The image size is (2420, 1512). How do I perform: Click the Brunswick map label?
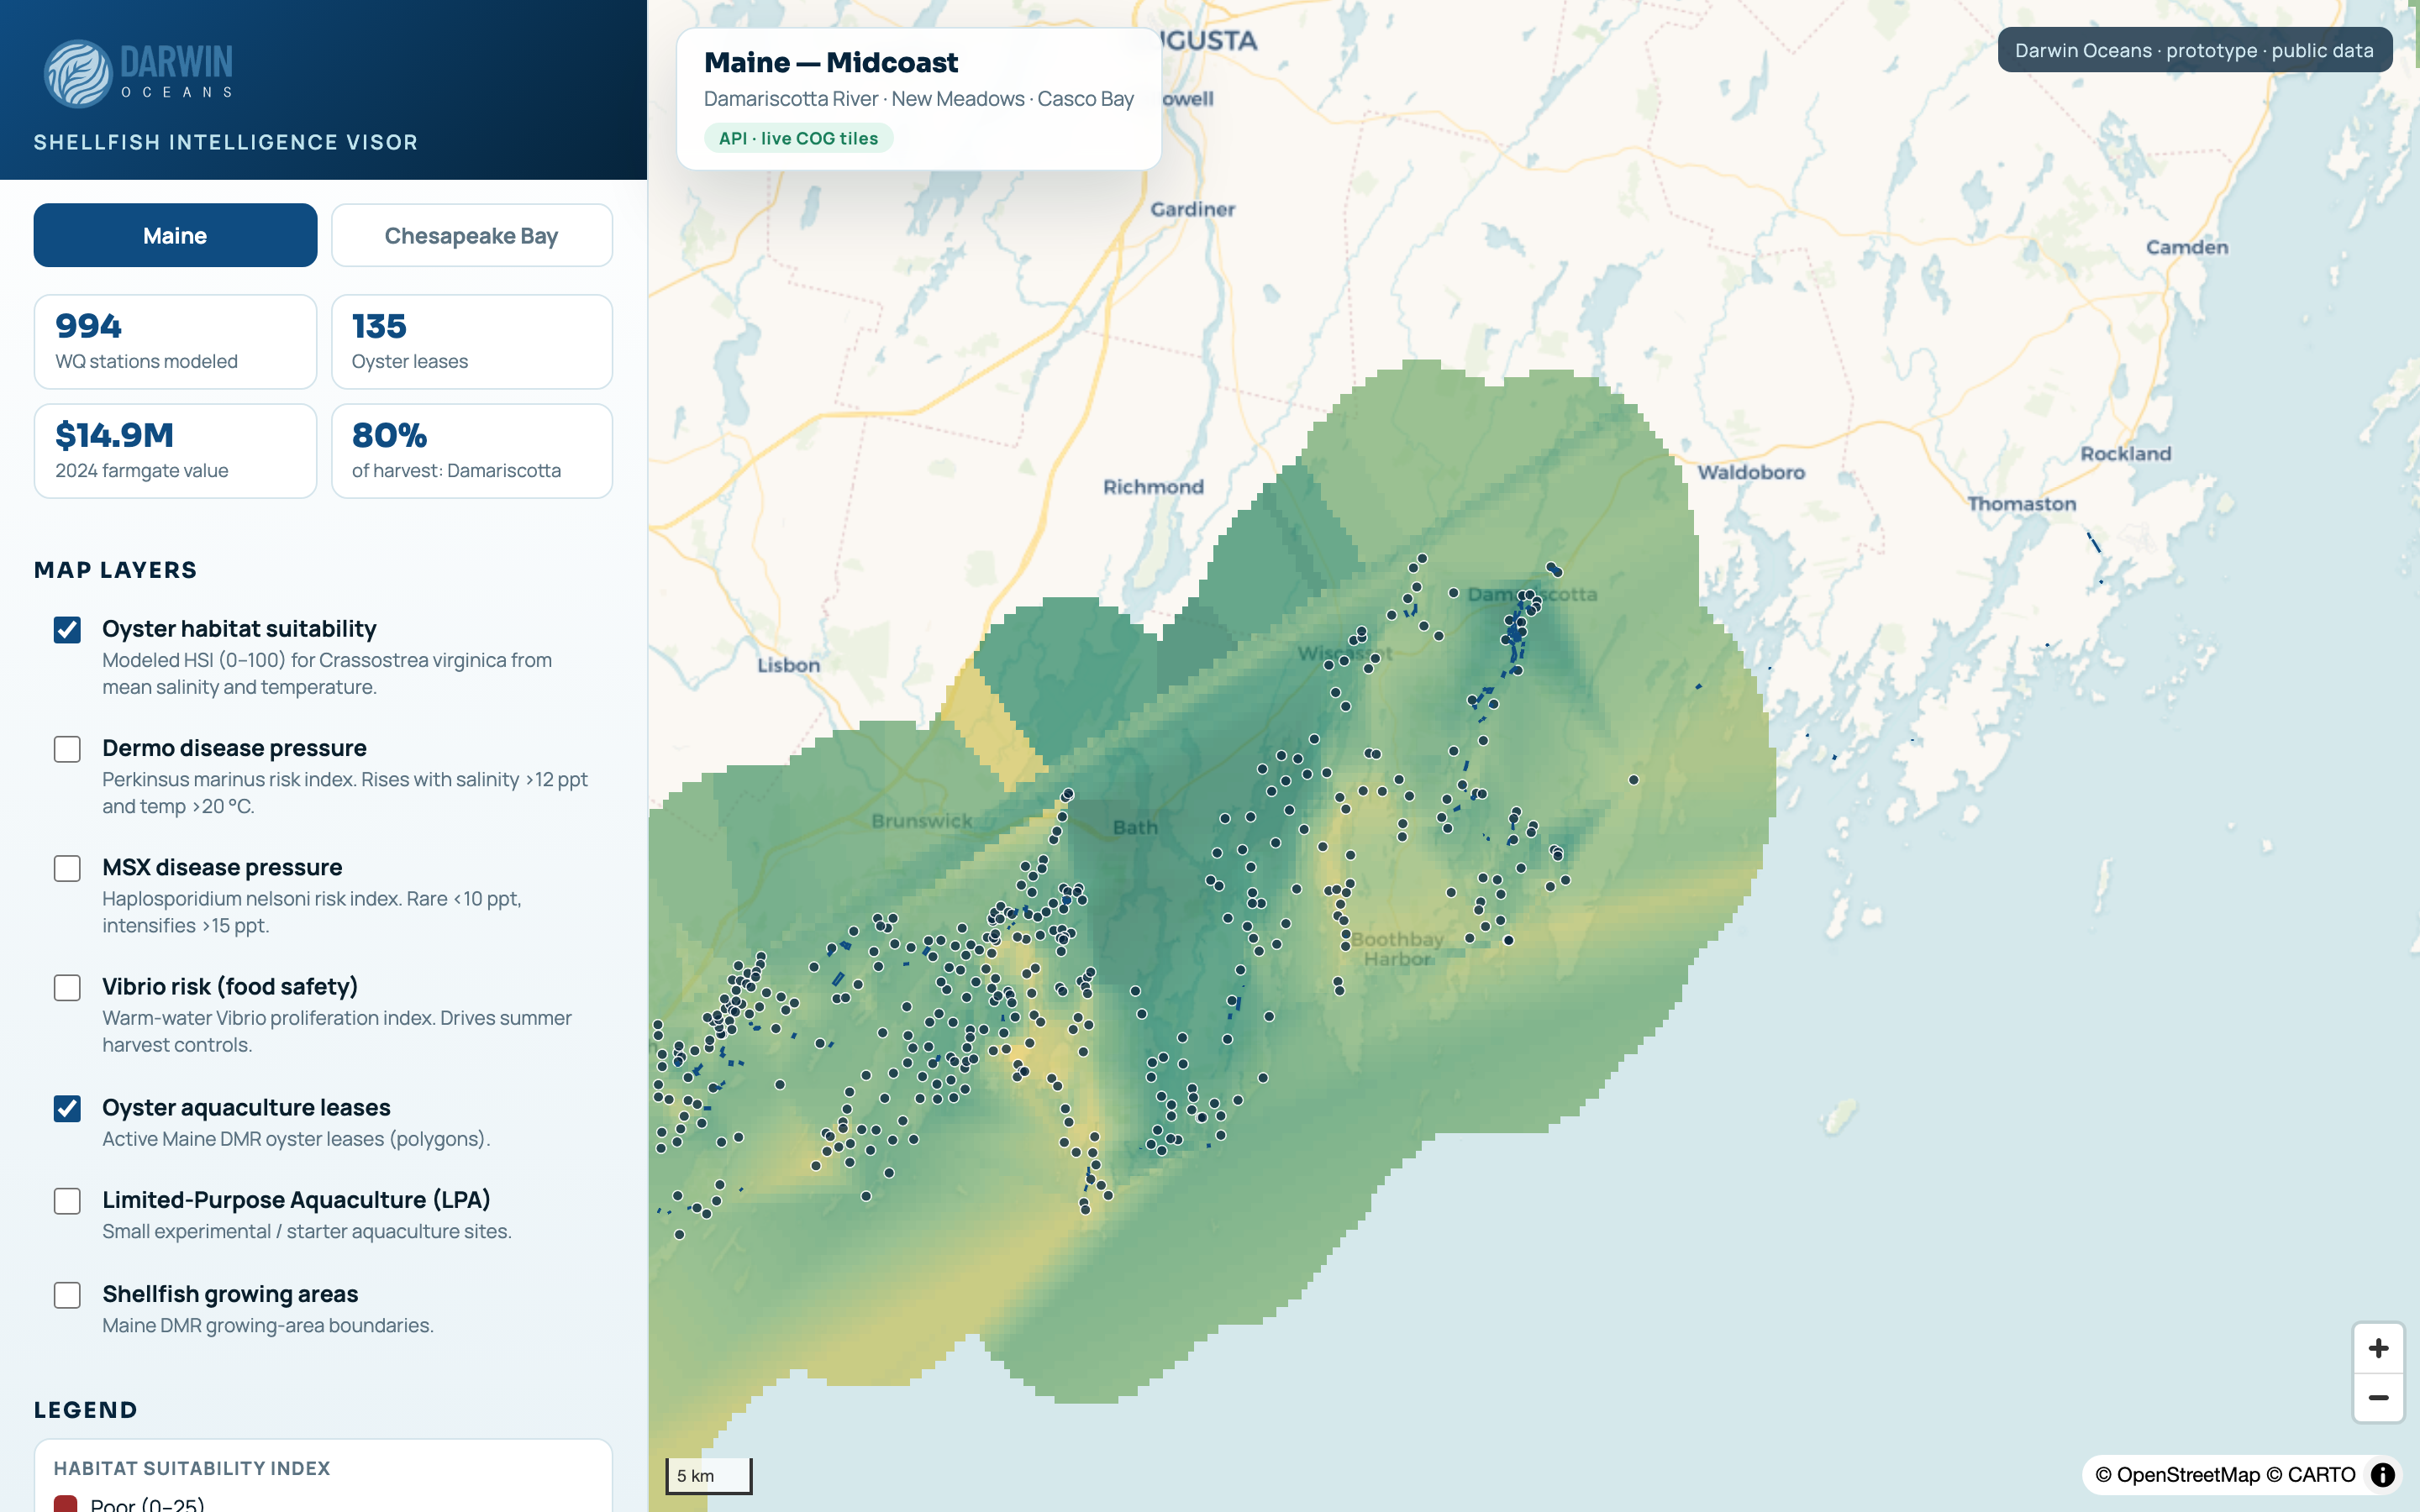(x=921, y=821)
